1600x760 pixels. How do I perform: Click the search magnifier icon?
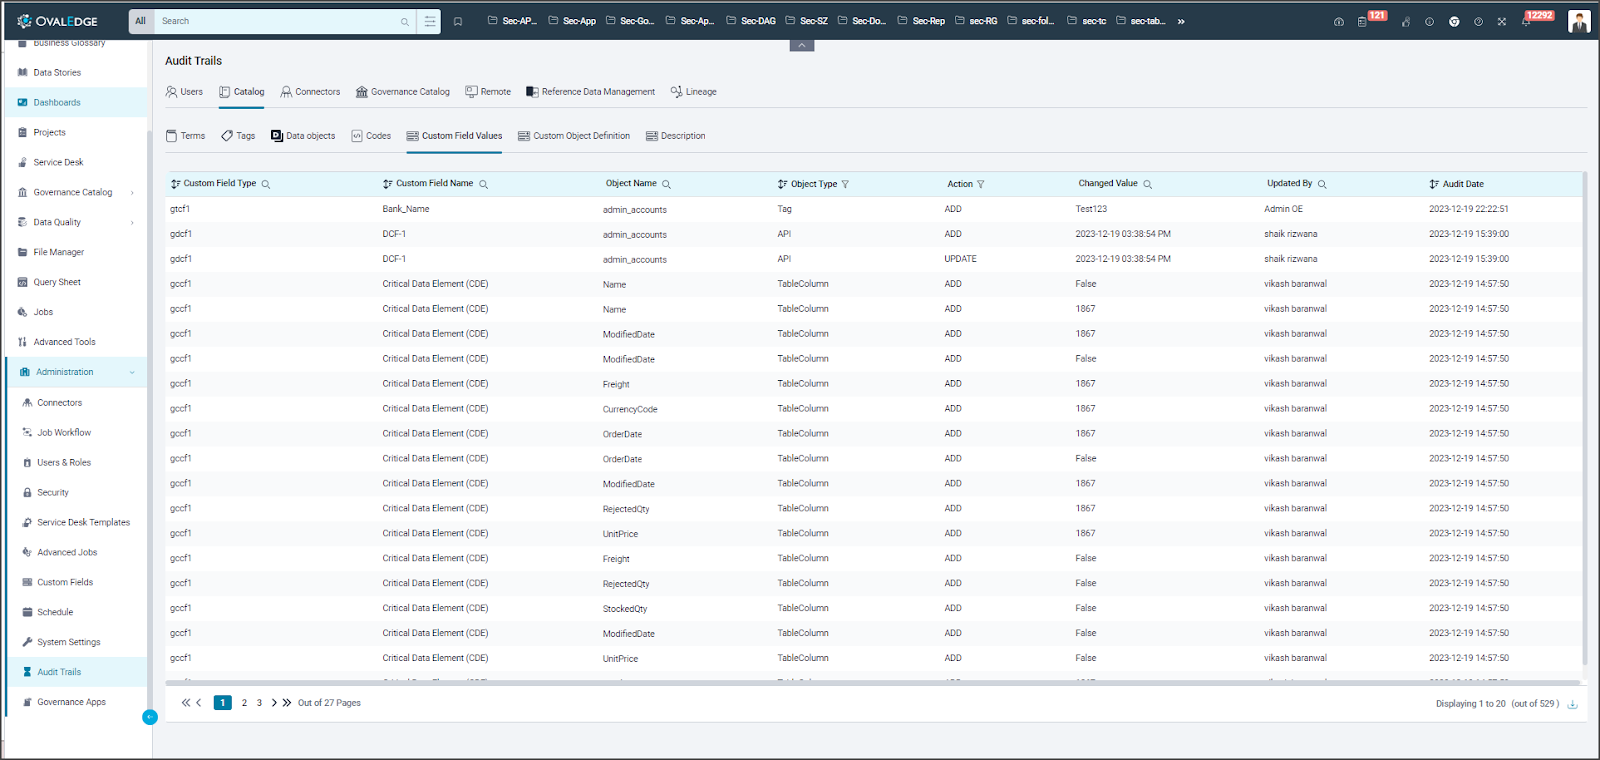pyautogui.click(x=405, y=21)
